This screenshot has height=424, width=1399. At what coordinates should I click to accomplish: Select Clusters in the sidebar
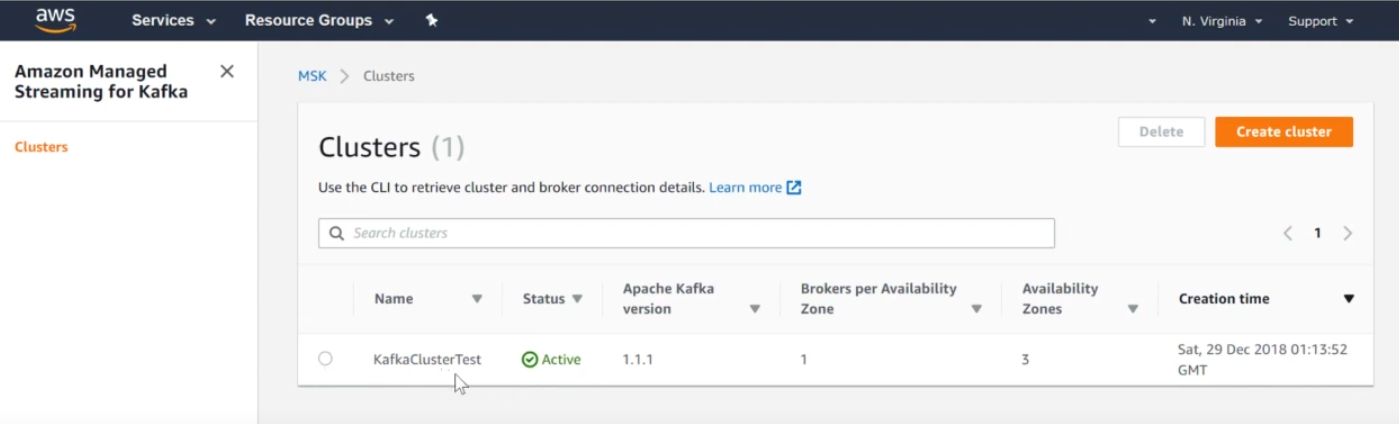coord(41,147)
